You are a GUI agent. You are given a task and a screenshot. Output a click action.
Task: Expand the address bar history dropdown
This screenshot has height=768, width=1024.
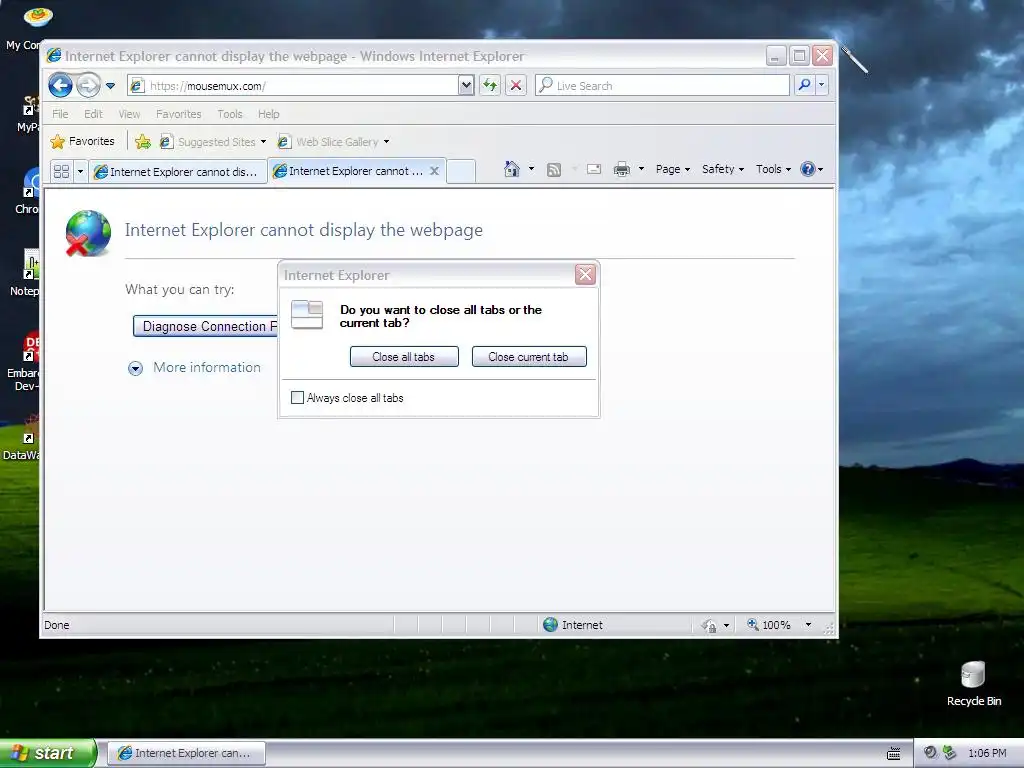[x=466, y=86]
